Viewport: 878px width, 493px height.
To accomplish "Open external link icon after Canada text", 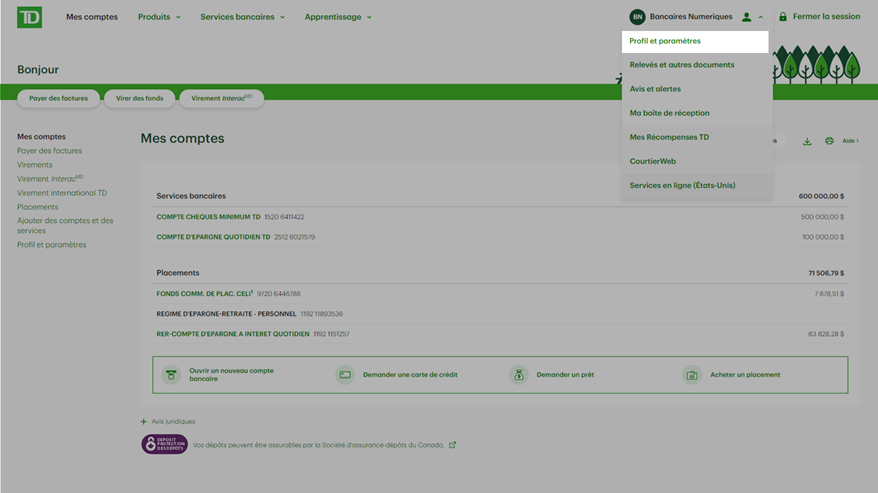I will click(452, 445).
